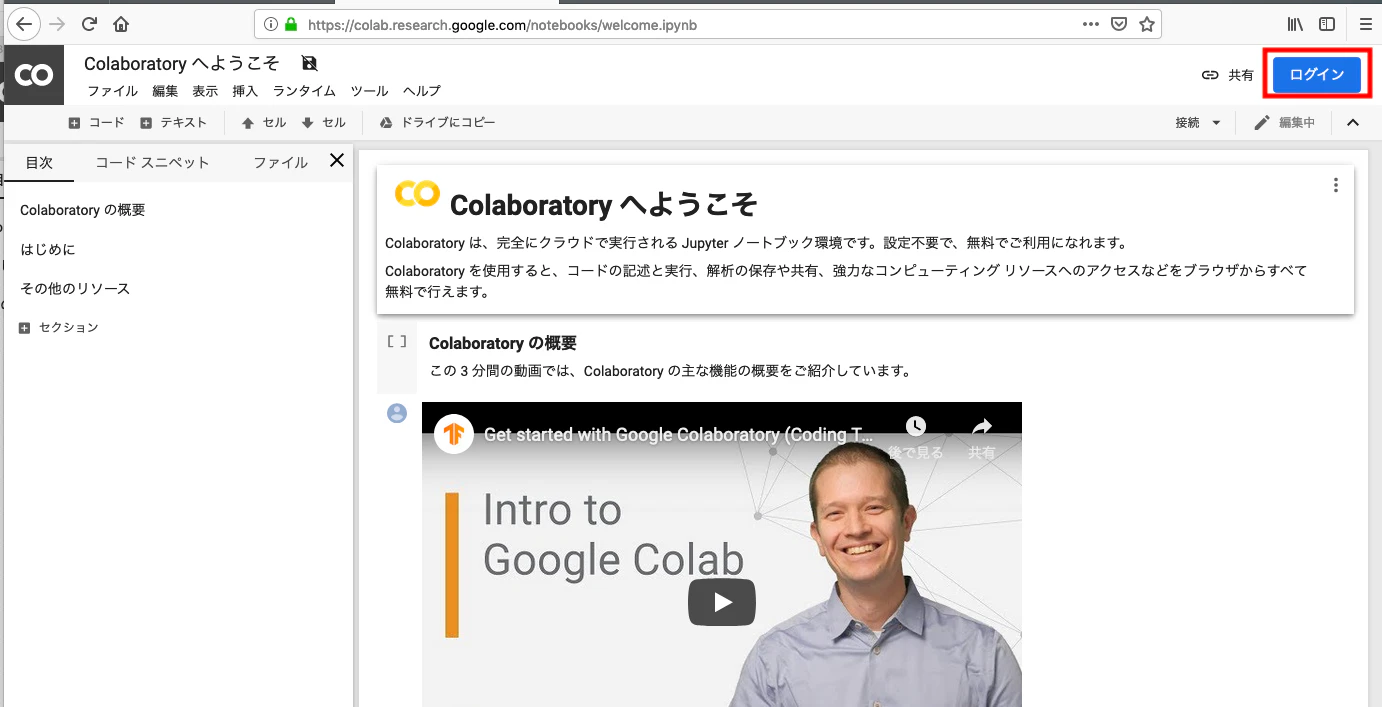Click the video title Get started with Google Colaboratory

coord(679,435)
